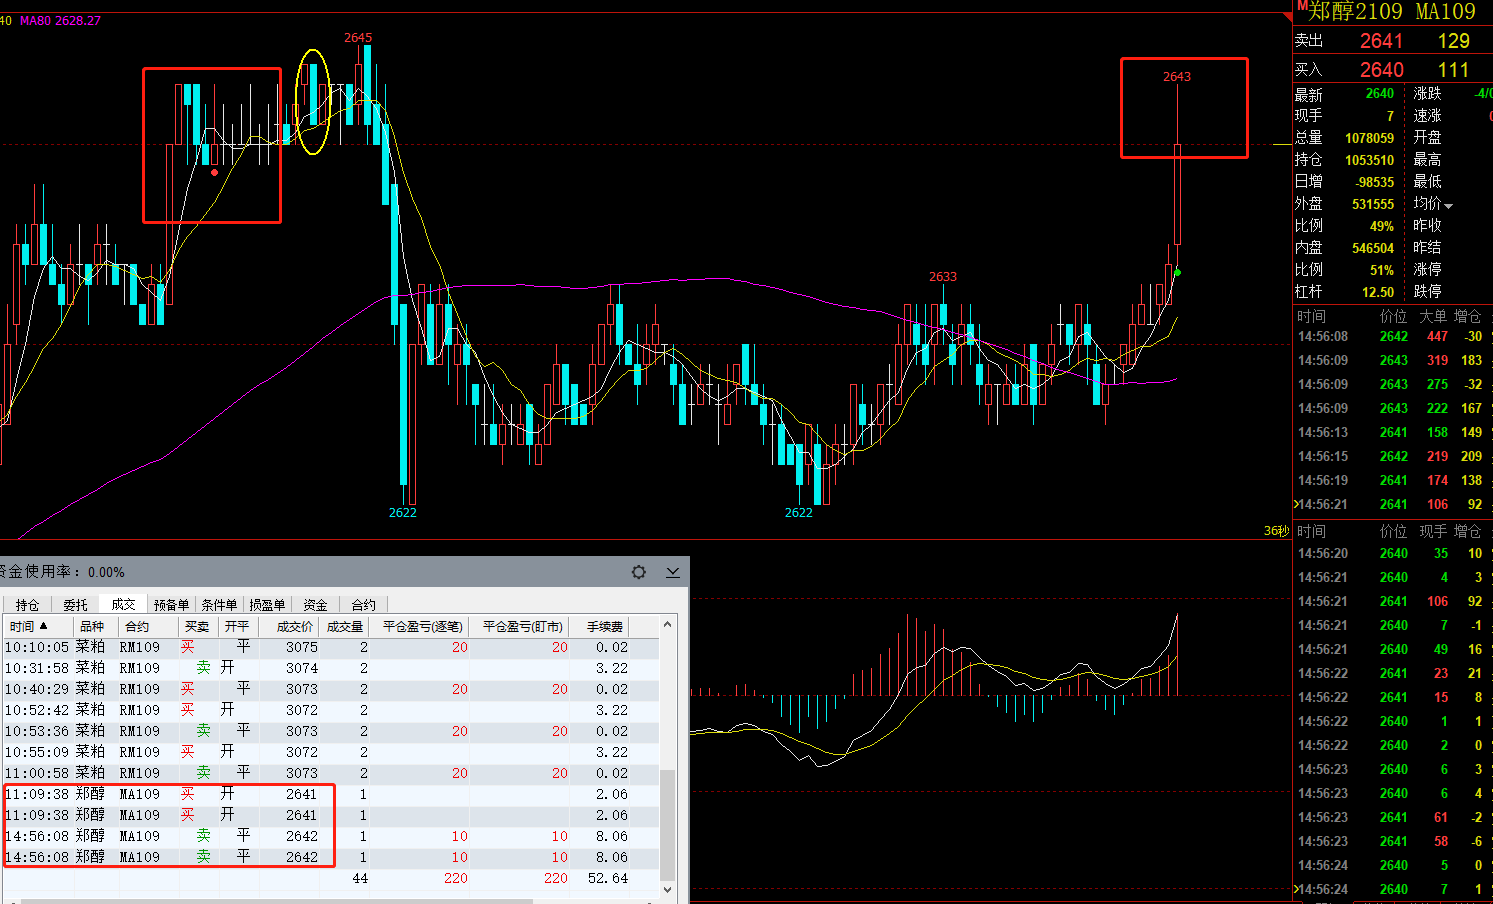Click the 2633 price label on chart
This screenshot has width=1493, height=904.
(943, 276)
